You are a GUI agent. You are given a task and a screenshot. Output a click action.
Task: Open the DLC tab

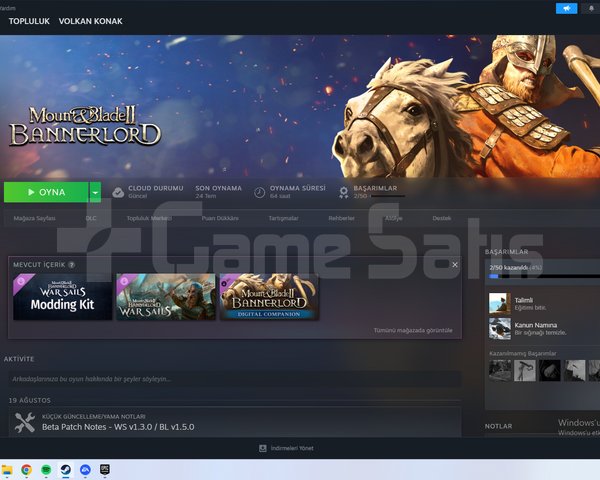91,218
